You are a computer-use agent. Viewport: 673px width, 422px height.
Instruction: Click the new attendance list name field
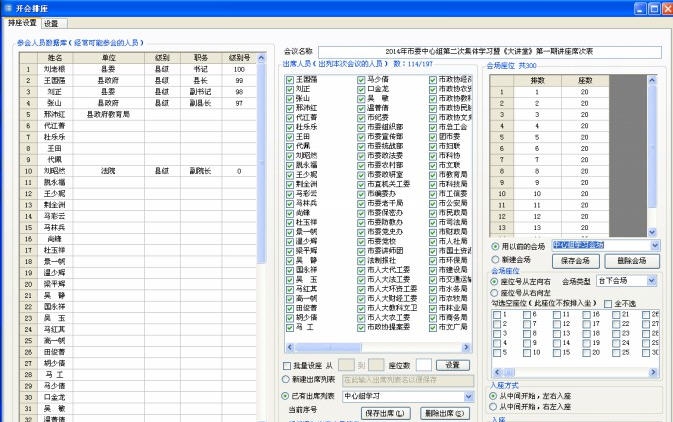pos(408,380)
